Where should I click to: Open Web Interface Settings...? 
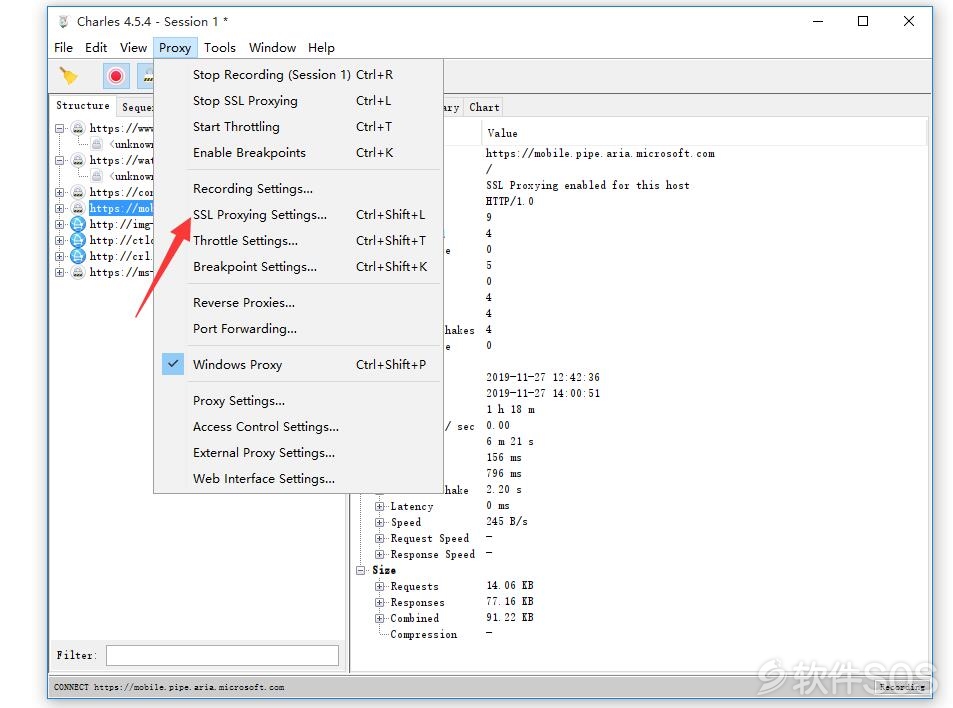[x=298, y=479]
